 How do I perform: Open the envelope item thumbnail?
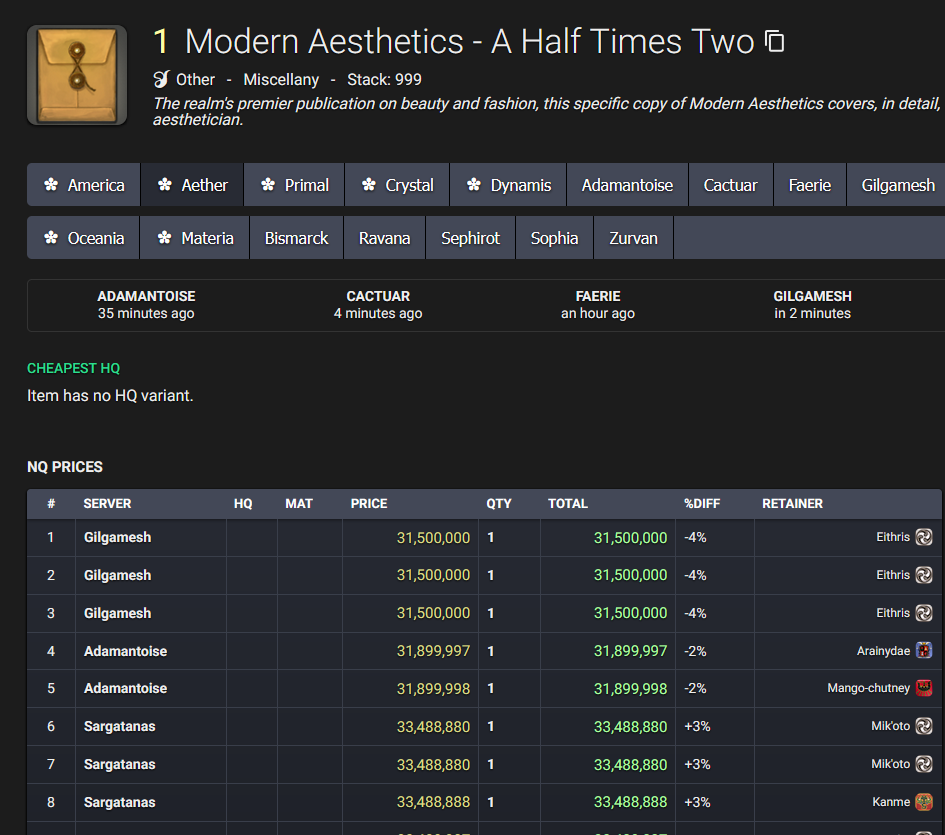click(77, 75)
